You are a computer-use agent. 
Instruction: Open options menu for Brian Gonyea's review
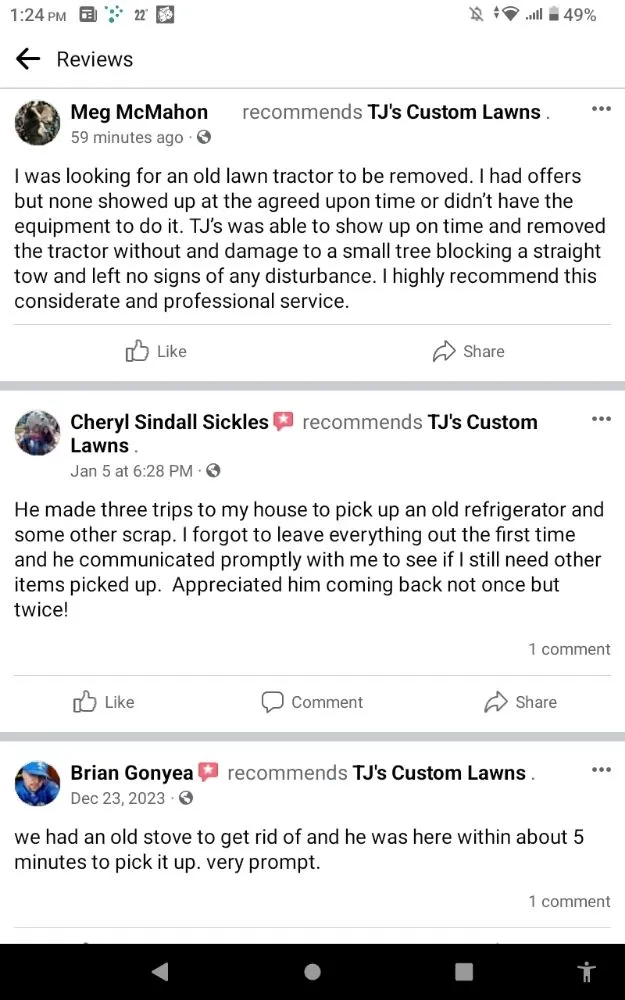[x=600, y=770]
